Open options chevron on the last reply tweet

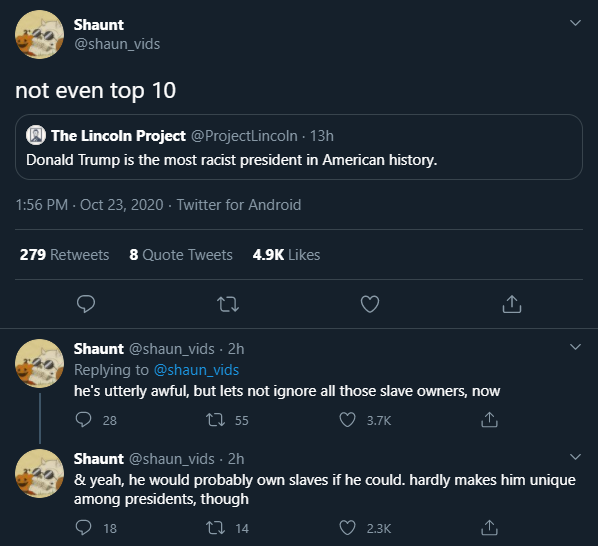[575, 457]
